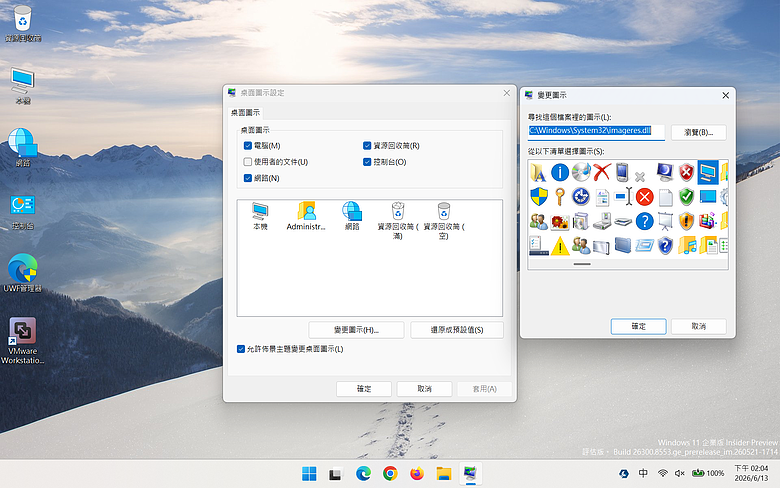
Task: Toggle the 電腦(M) checkbox
Action: tap(248, 146)
